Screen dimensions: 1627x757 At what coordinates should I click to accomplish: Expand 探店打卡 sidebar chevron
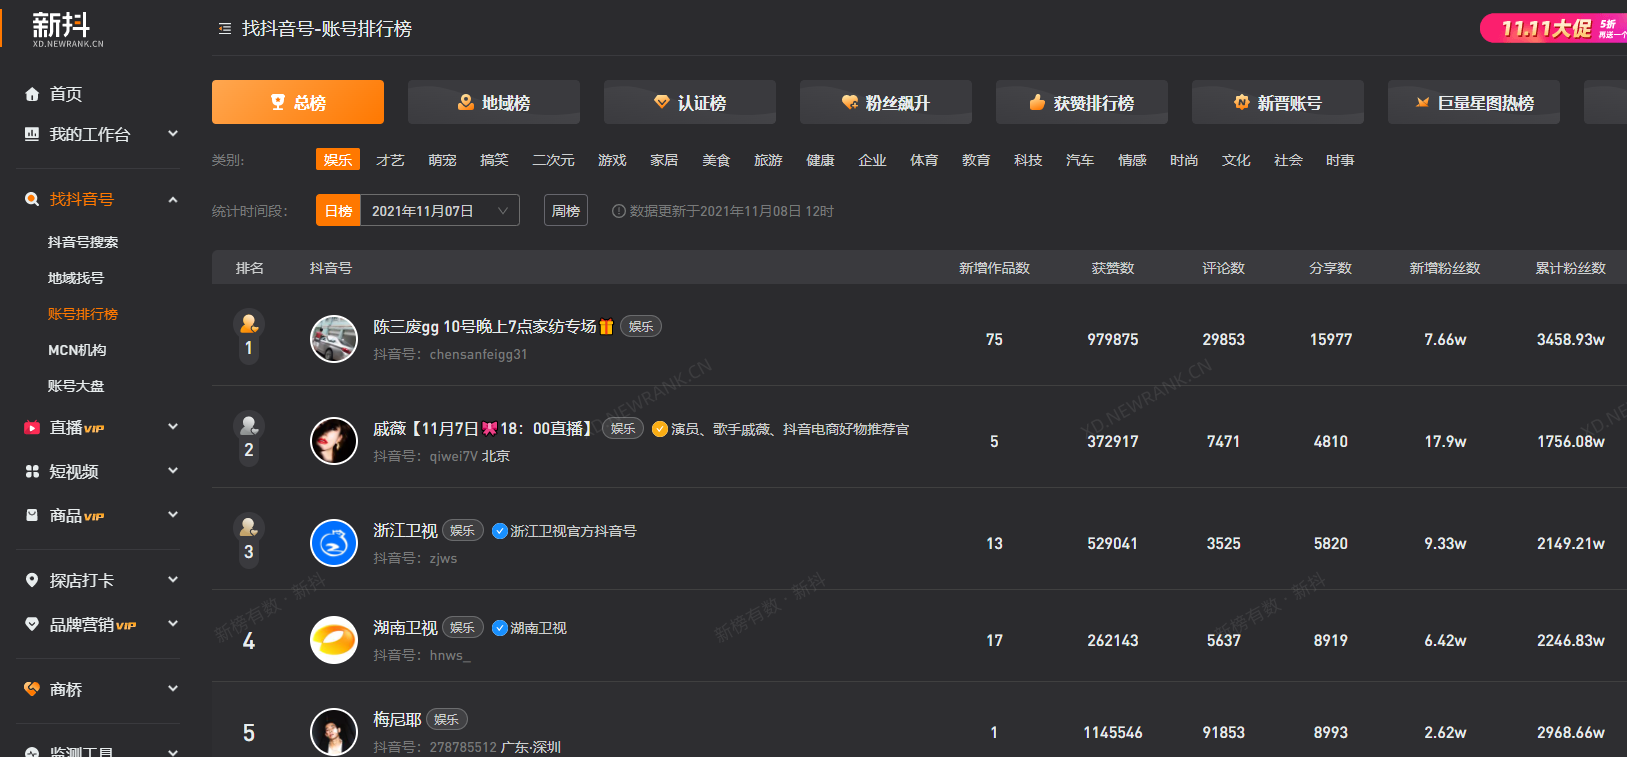[173, 579]
